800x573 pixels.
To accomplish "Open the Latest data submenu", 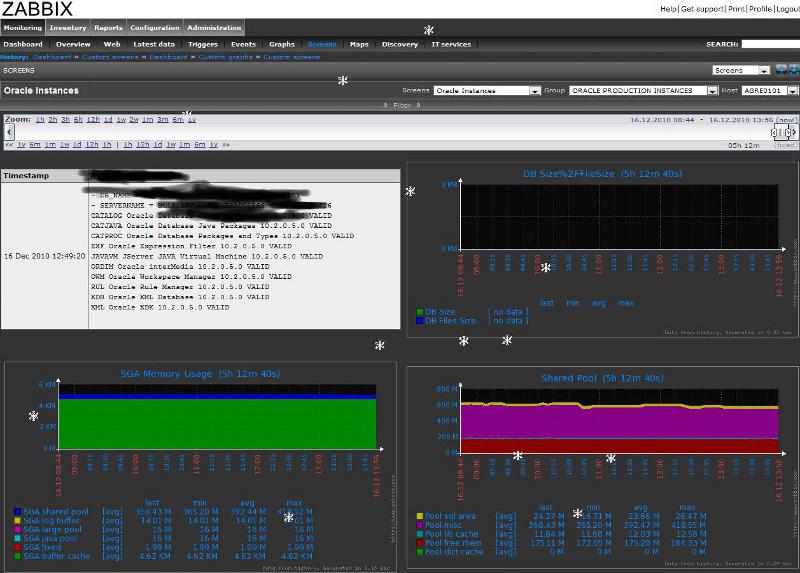I will coord(154,44).
